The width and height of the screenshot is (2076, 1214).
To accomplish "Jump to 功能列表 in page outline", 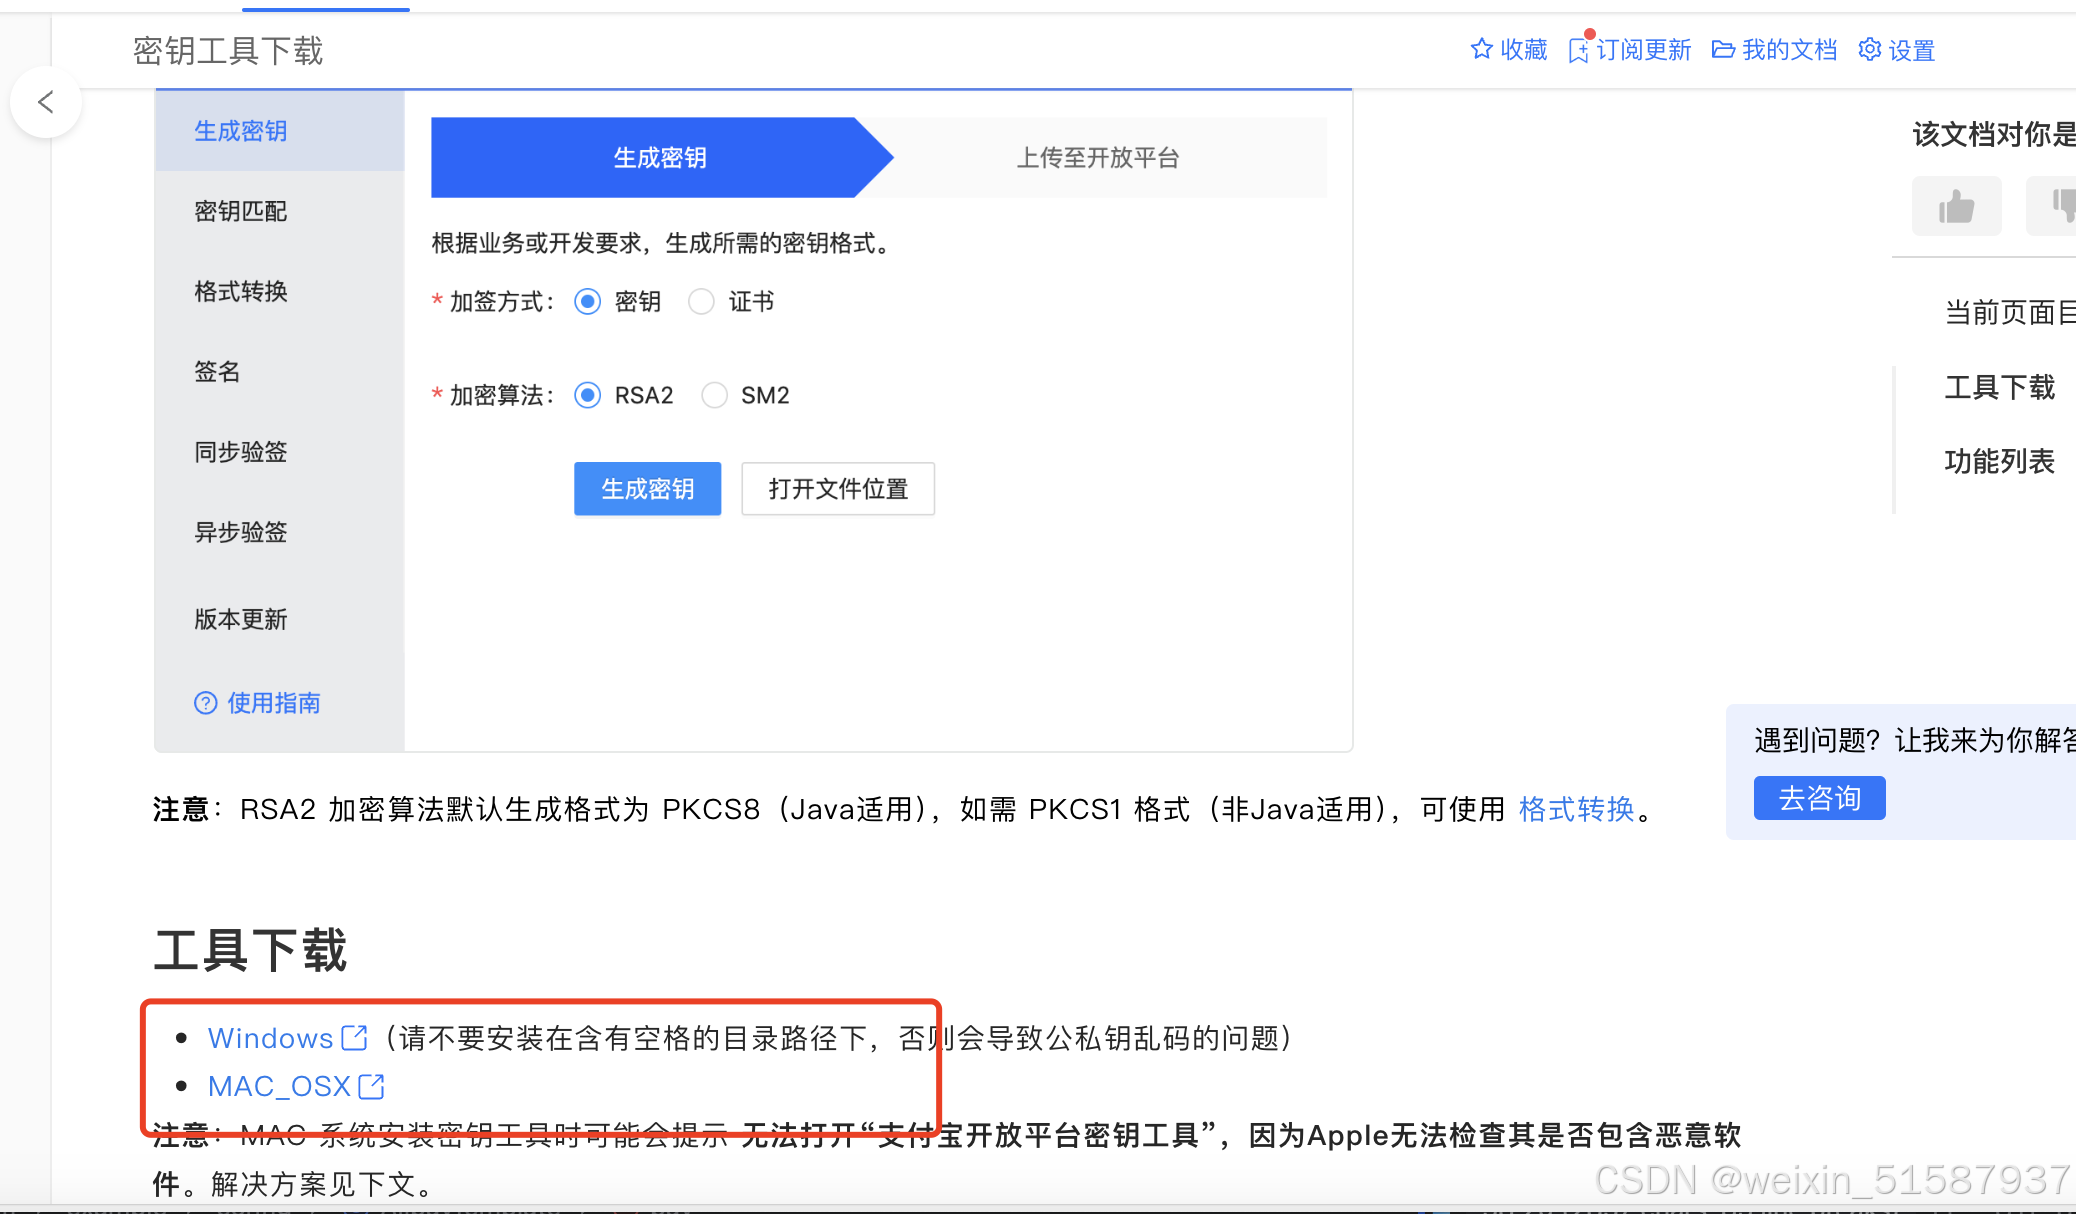I will point(1998,461).
